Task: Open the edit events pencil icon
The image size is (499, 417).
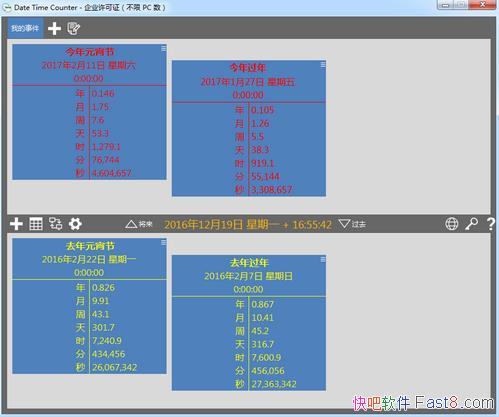Action: pyautogui.click(x=74, y=28)
